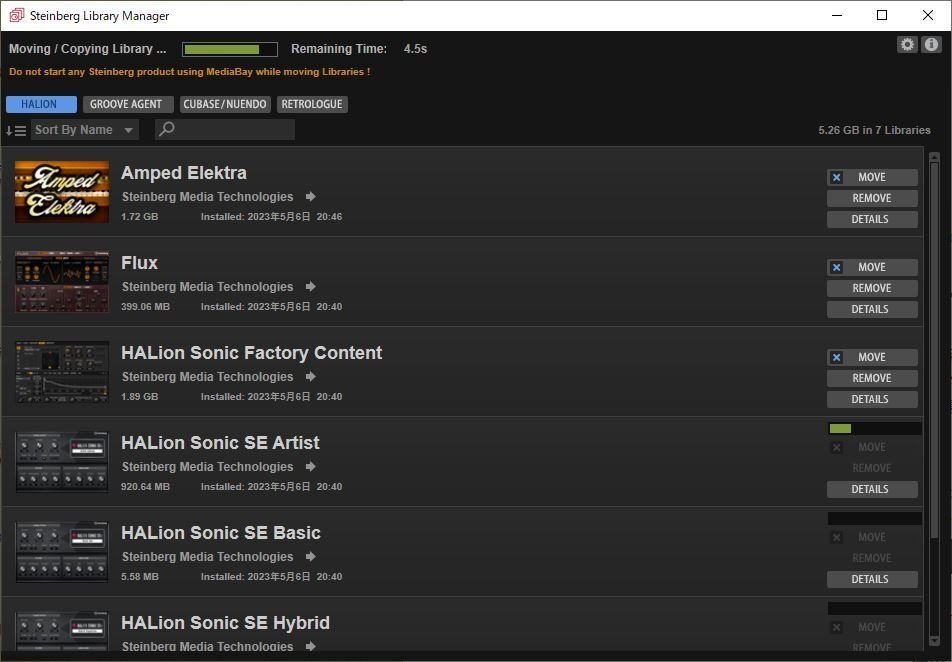The width and height of the screenshot is (952, 662).
Task: Switch to the CUBASE/NUENDO tab
Action: tap(225, 104)
